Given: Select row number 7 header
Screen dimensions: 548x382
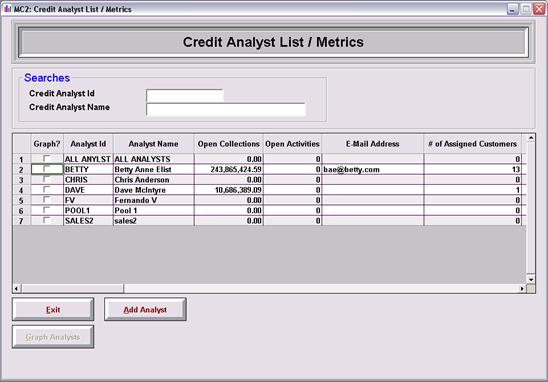Looking at the screenshot, I should (22, 221).
